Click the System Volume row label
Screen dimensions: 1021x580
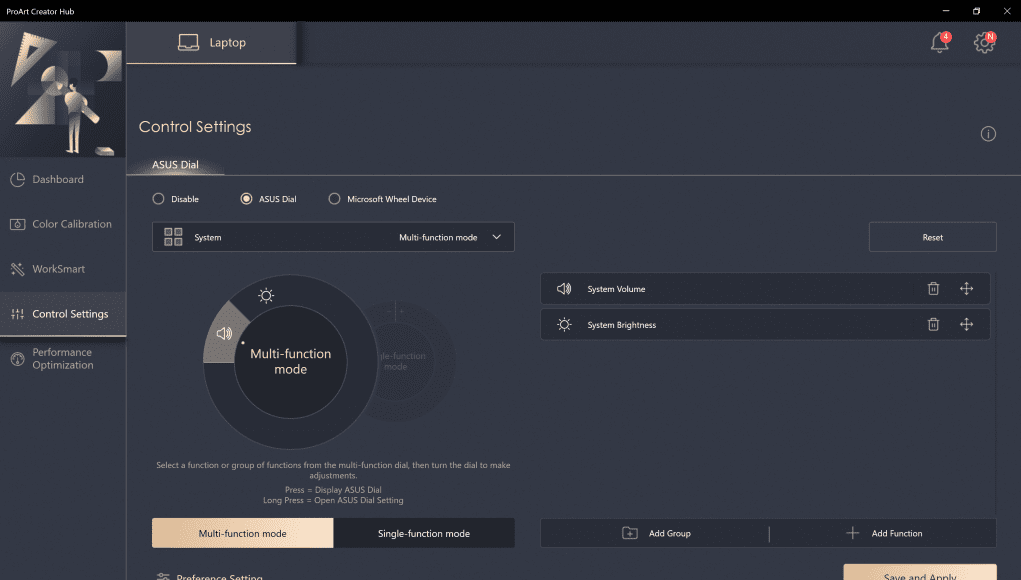pyautogui.click(x=616, y=289)
